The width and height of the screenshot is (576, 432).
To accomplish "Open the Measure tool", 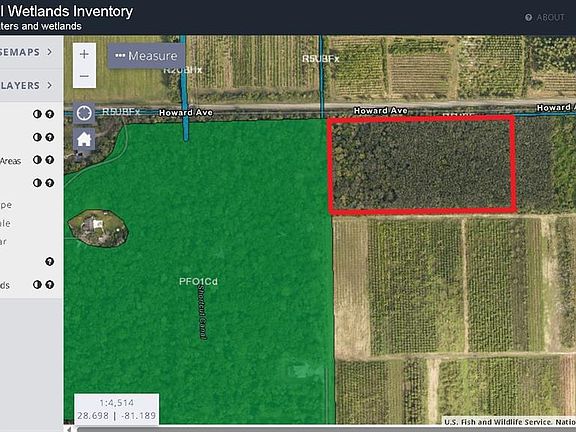I will coord(146,56).
